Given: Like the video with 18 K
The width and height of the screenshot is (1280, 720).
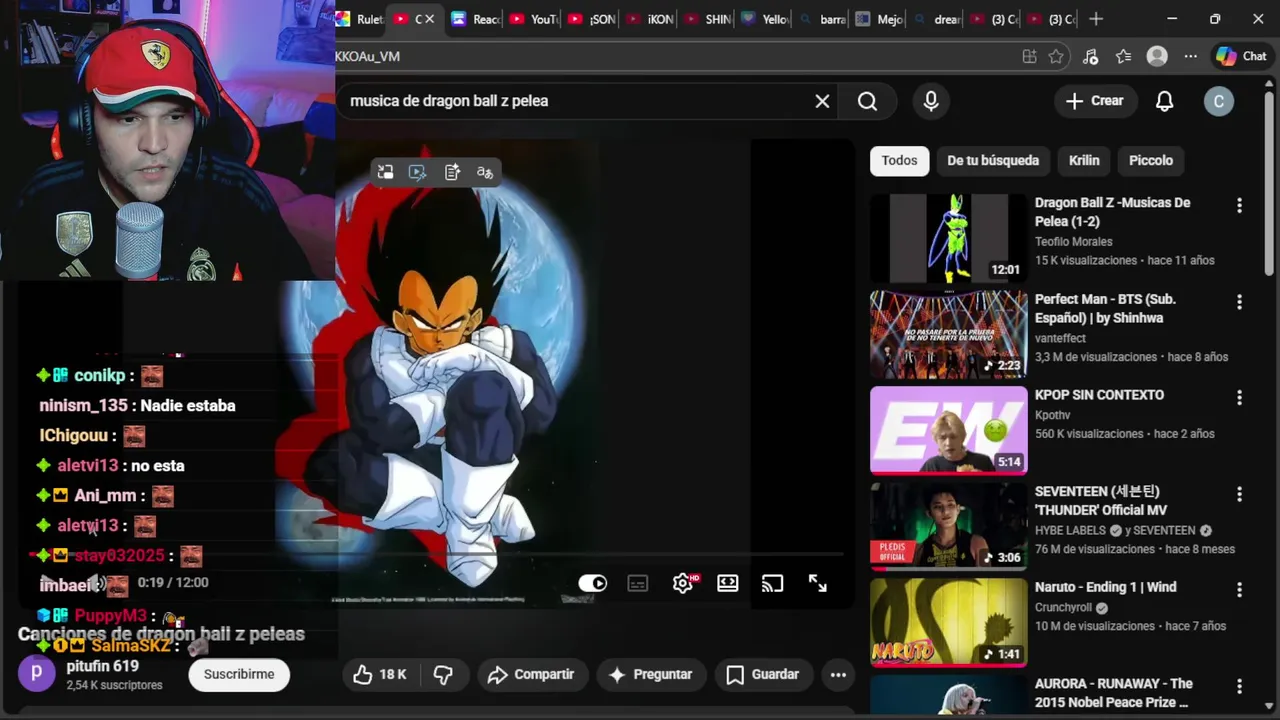Looking at the screenshot, I should pos(381,675).
